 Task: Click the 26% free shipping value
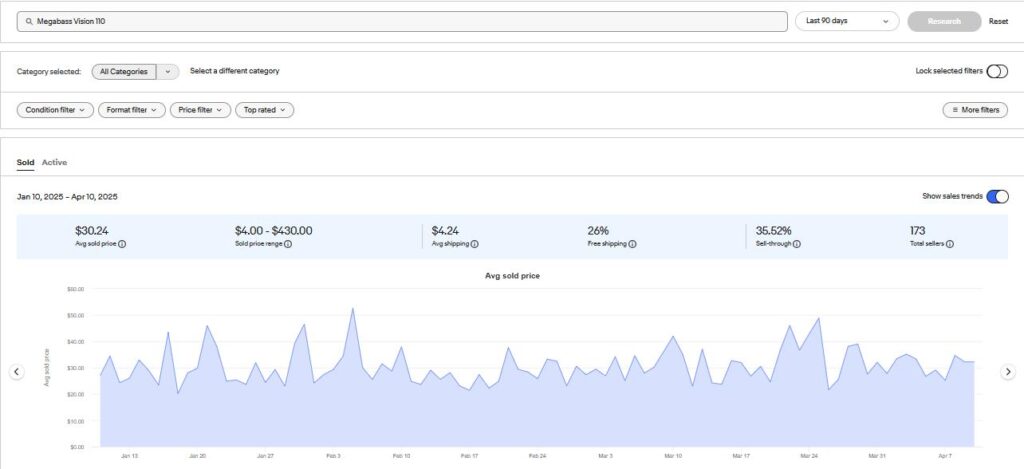point(598,231)
